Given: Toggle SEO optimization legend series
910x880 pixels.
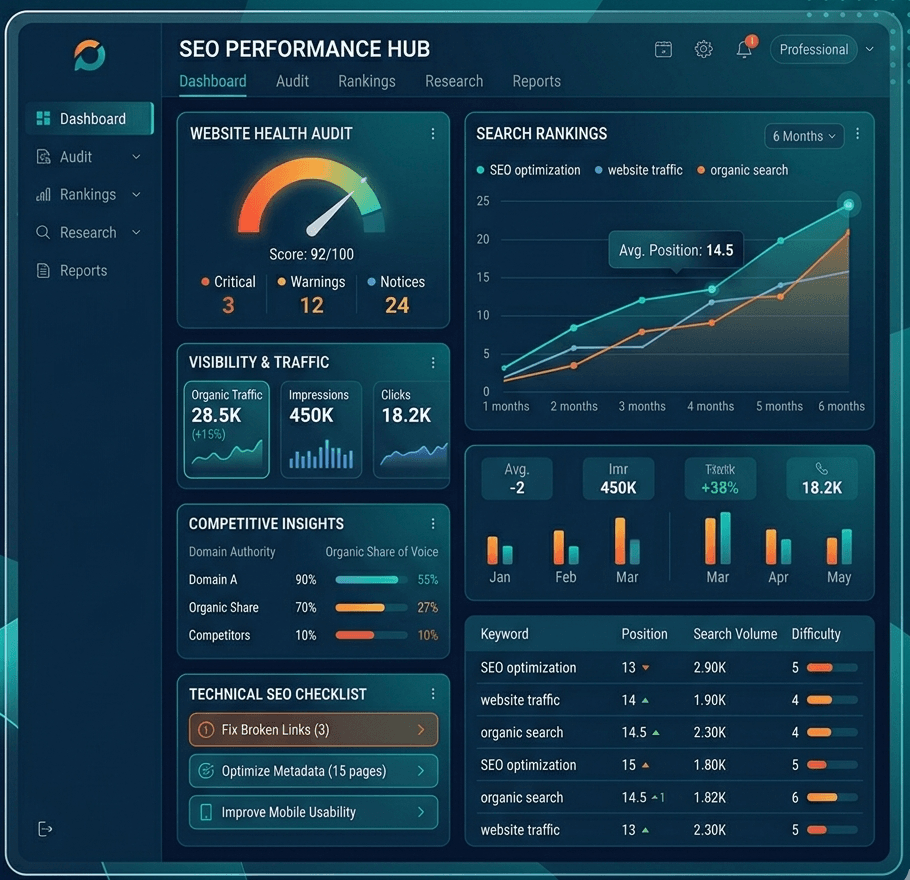Looking at the screenshot, I should [x=528, y=170].
